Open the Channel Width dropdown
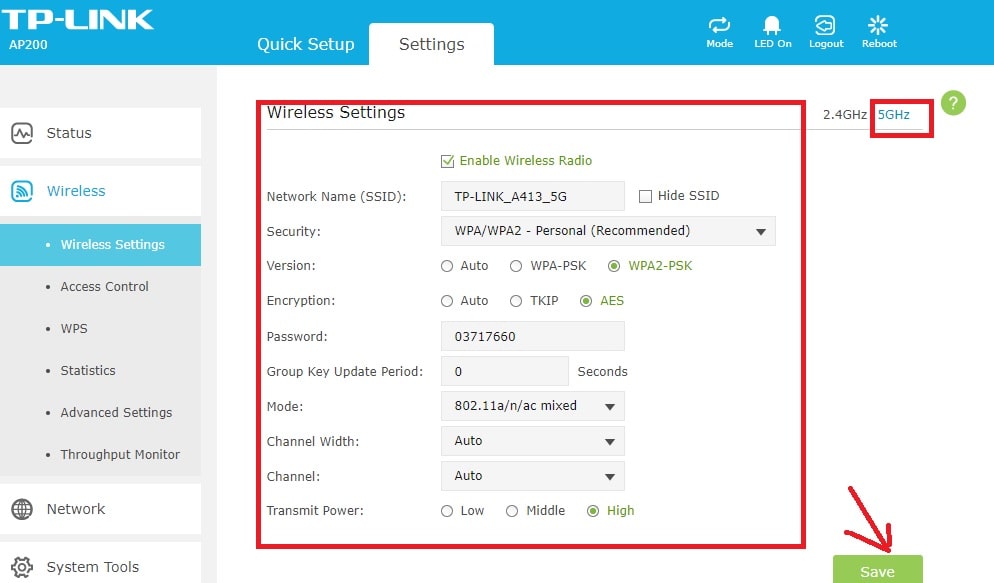 tap(532, 441)
